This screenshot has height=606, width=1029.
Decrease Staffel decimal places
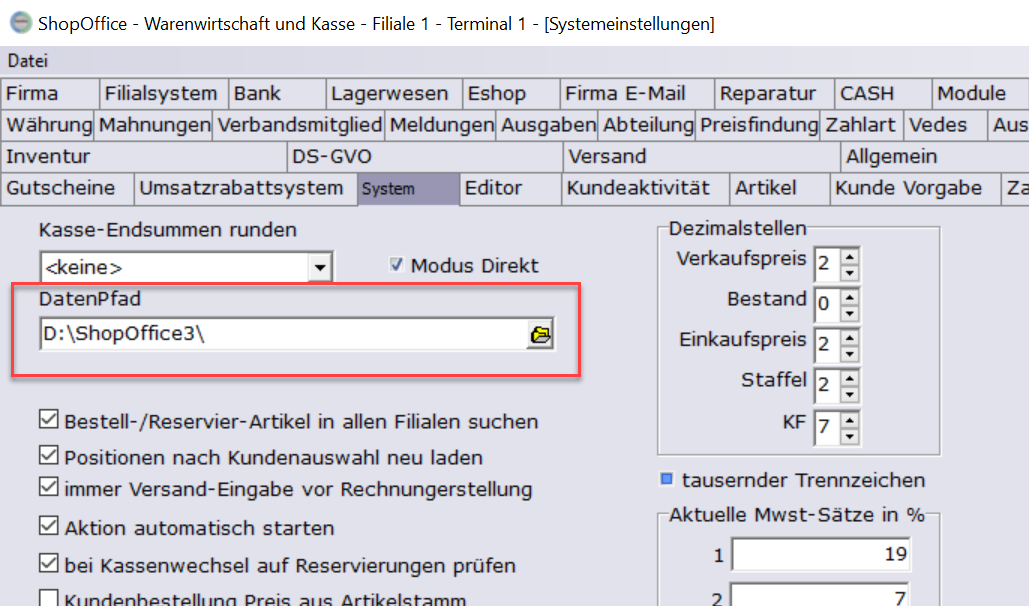[x=850, y=394]
